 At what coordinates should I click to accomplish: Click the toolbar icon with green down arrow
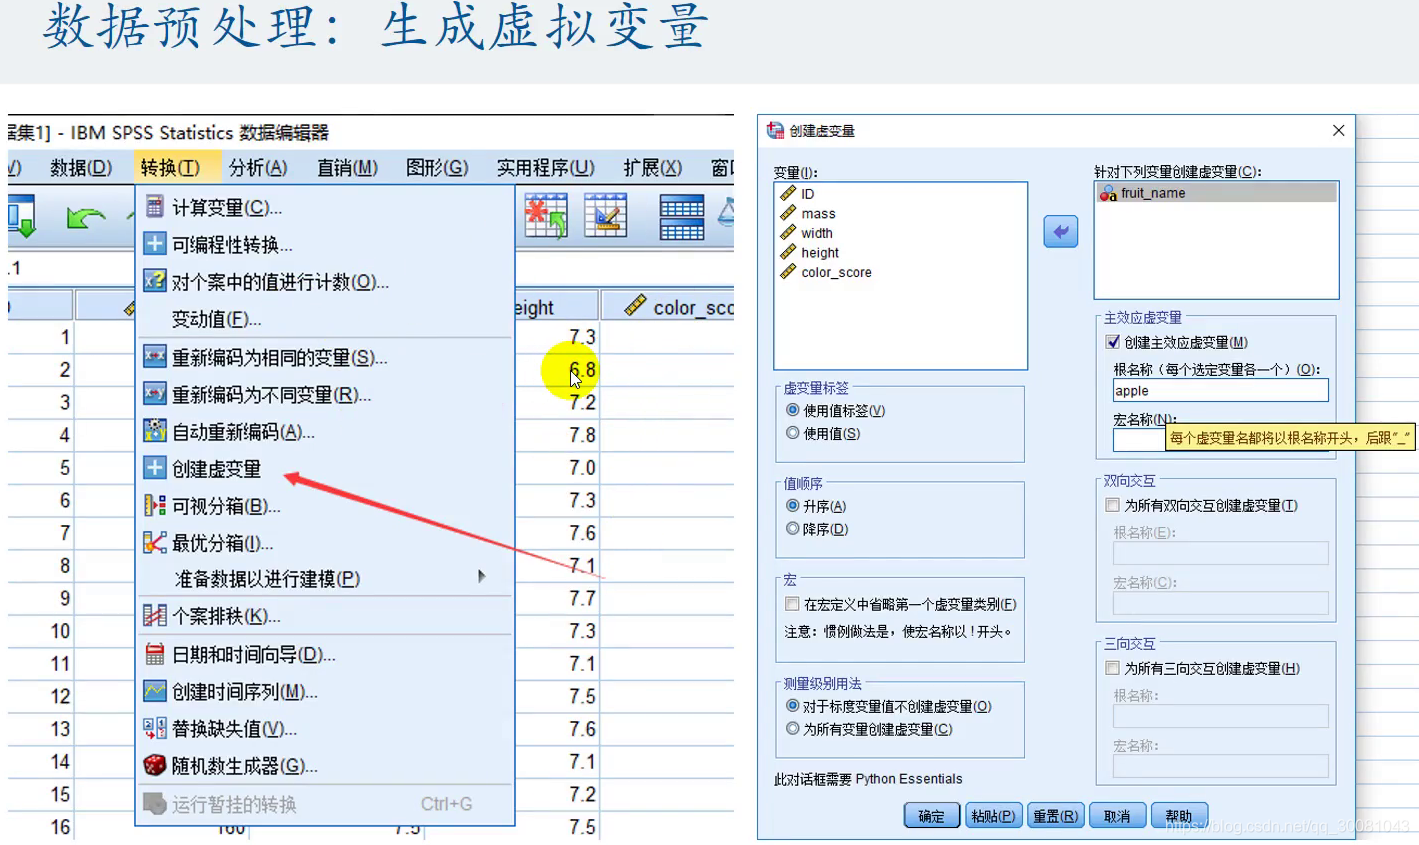click(x=21, y=217)
